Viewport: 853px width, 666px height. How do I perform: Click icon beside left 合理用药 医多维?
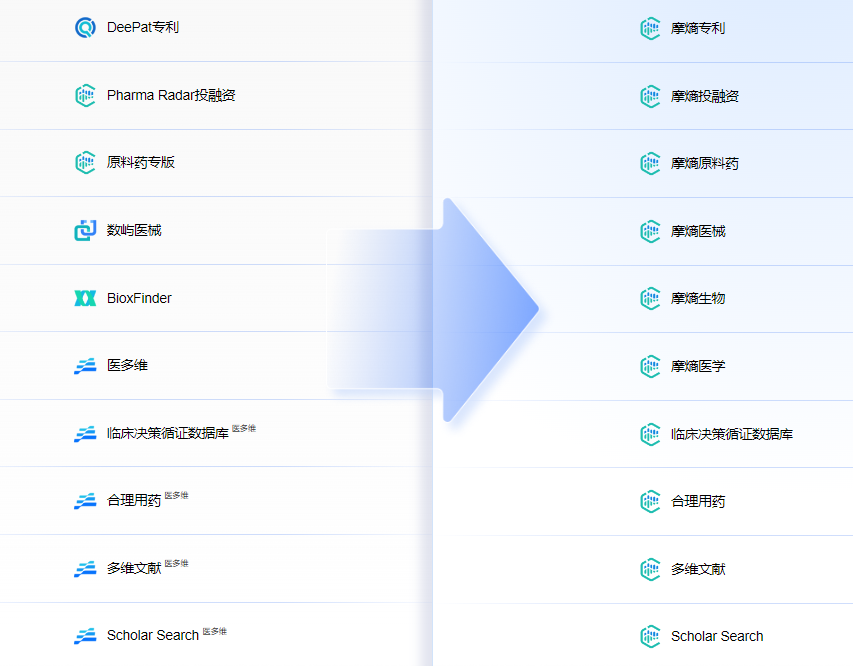(85, 501)
